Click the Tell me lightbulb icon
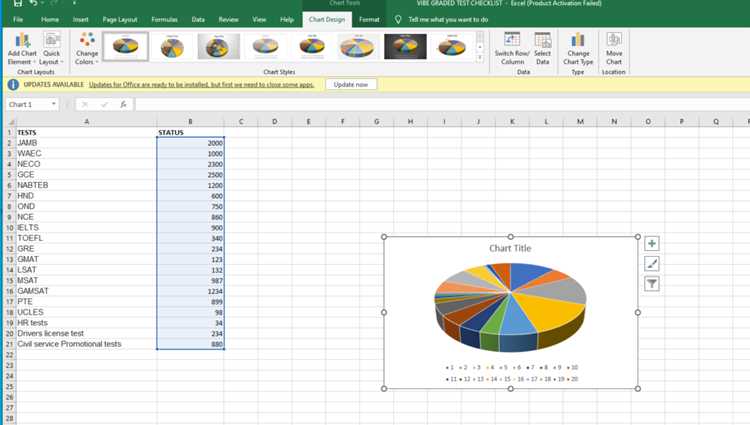 tap(397, 20)
